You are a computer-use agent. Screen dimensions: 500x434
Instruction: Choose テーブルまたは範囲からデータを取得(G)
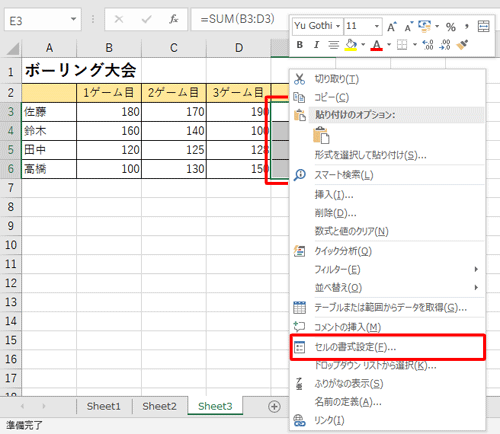click(x=387, y=307)
